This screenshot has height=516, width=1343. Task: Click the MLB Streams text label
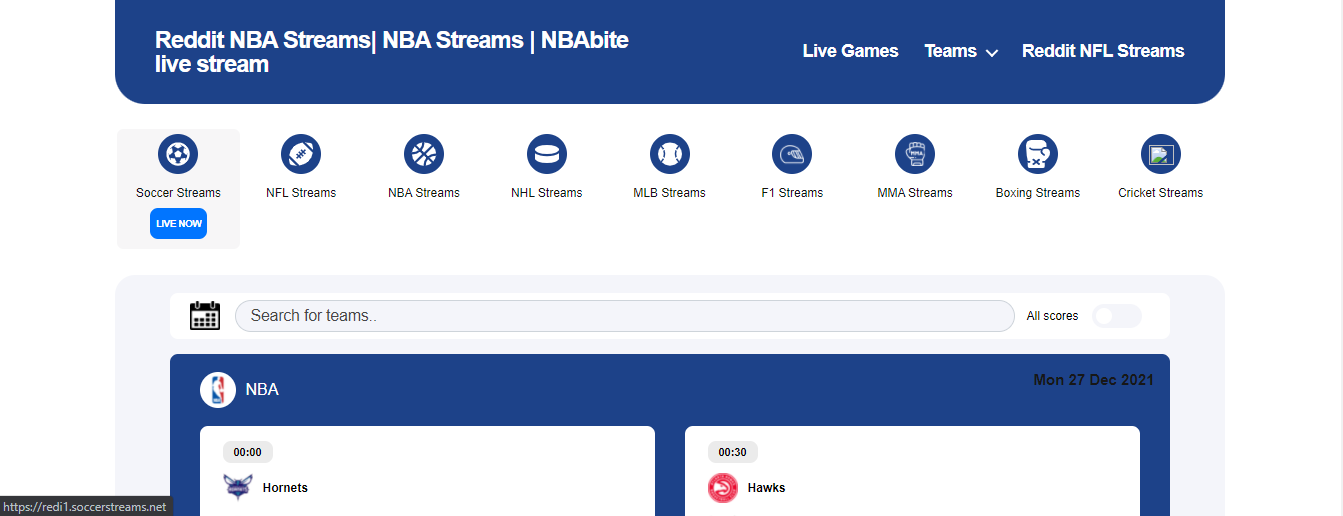pos(669,193)
